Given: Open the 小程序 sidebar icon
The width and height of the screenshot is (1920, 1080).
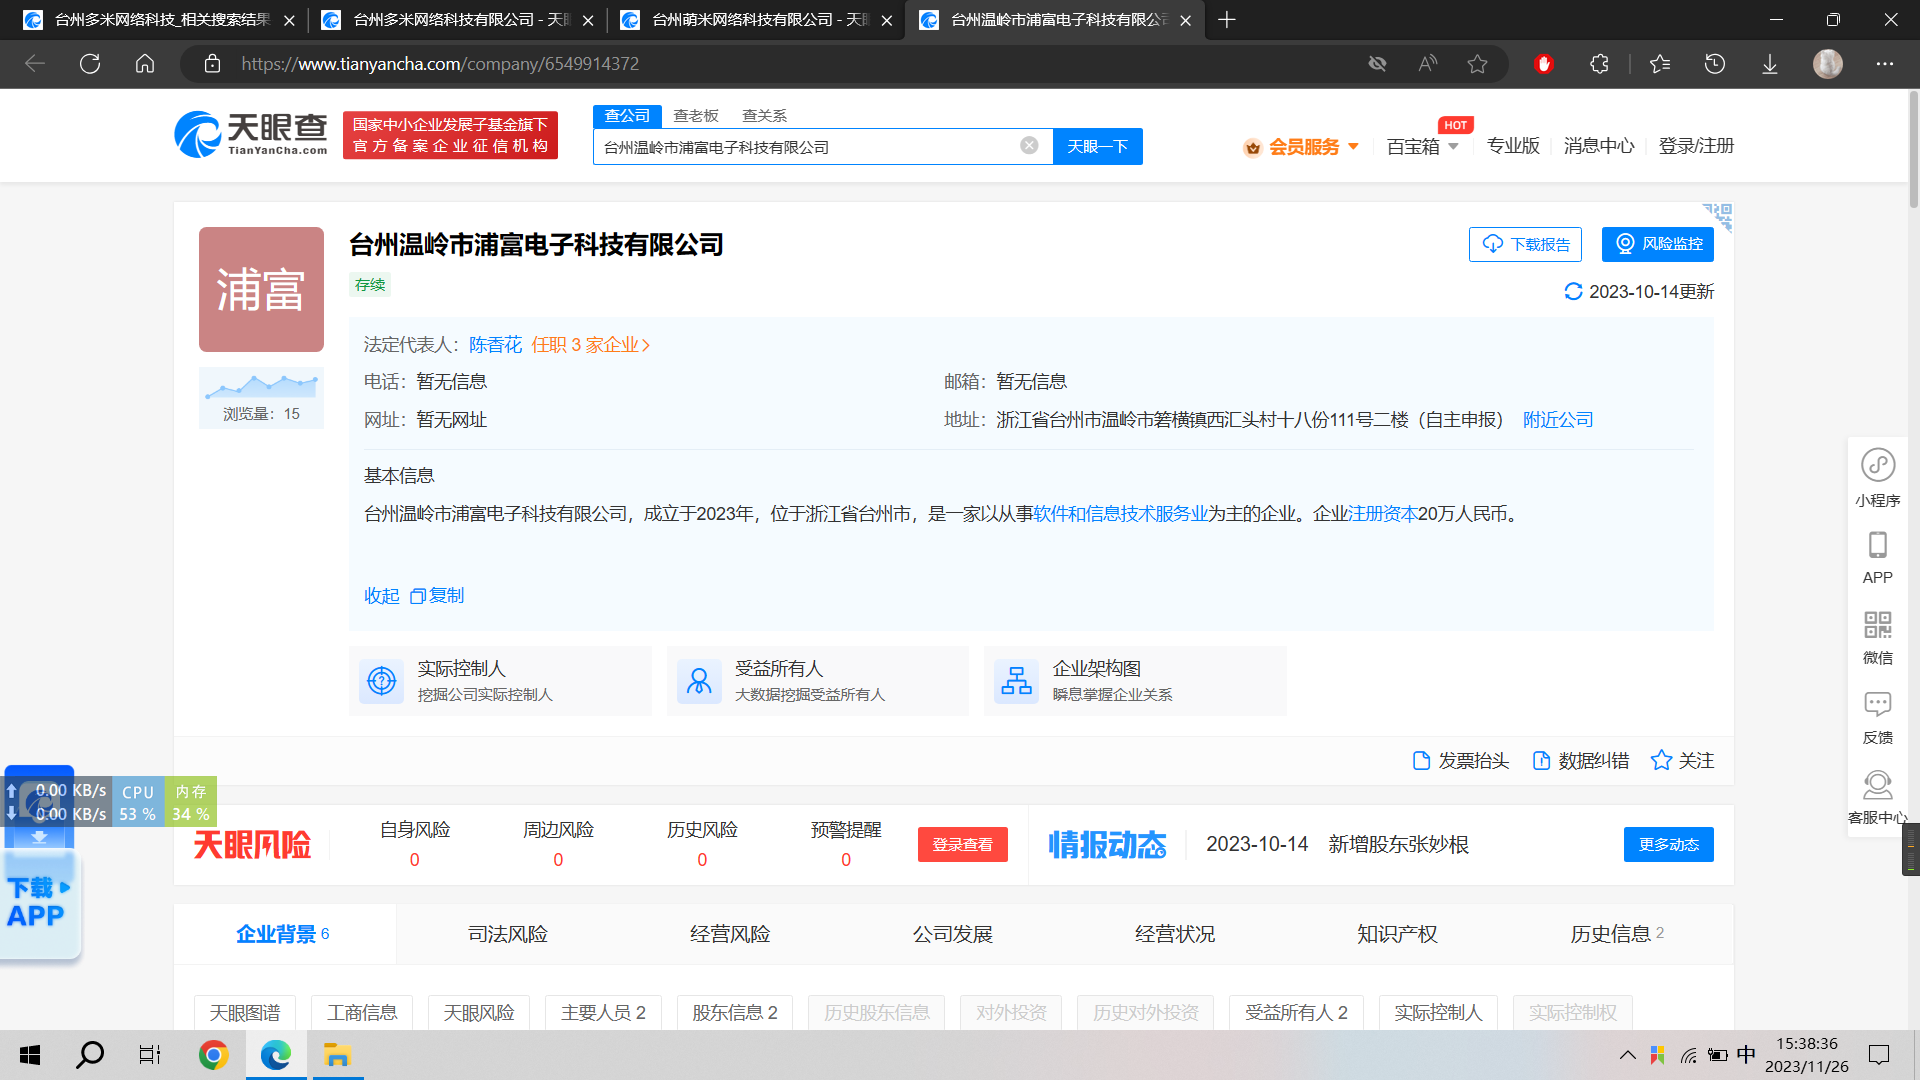Looking at the screenshot, I should (x=1877, y=478).
